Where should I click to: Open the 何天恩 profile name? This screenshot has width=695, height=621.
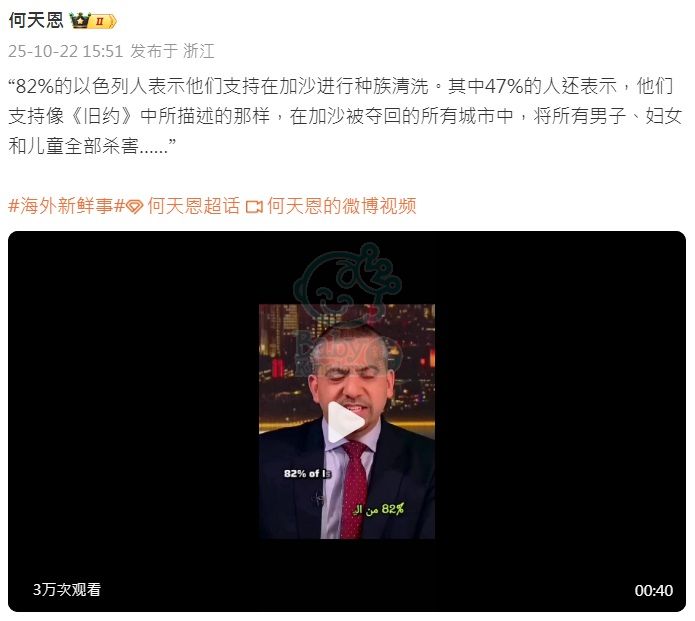click(36, 20)
